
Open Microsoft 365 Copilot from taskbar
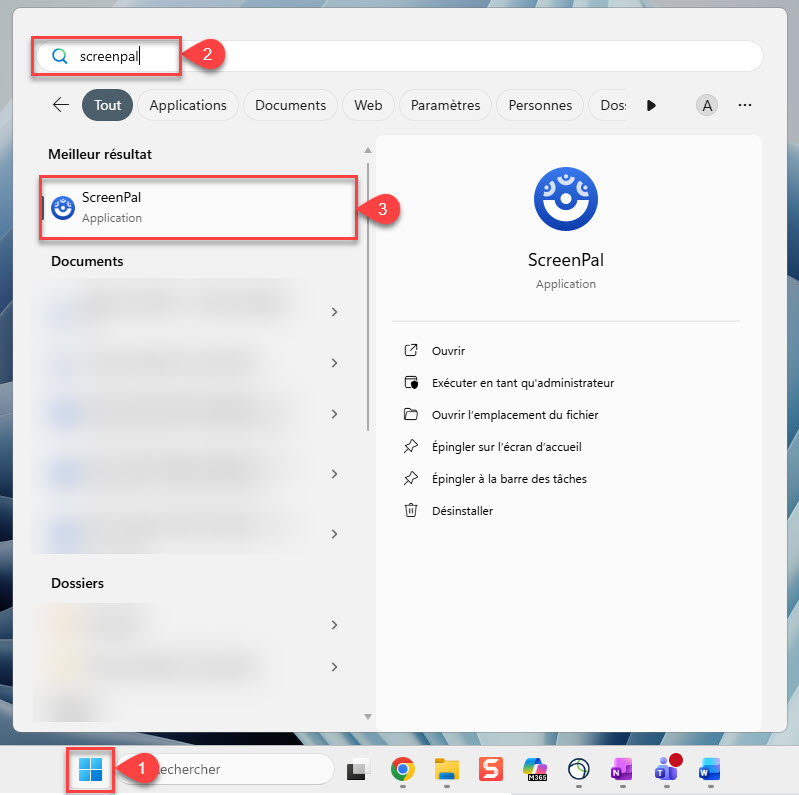tap(535, 770)
